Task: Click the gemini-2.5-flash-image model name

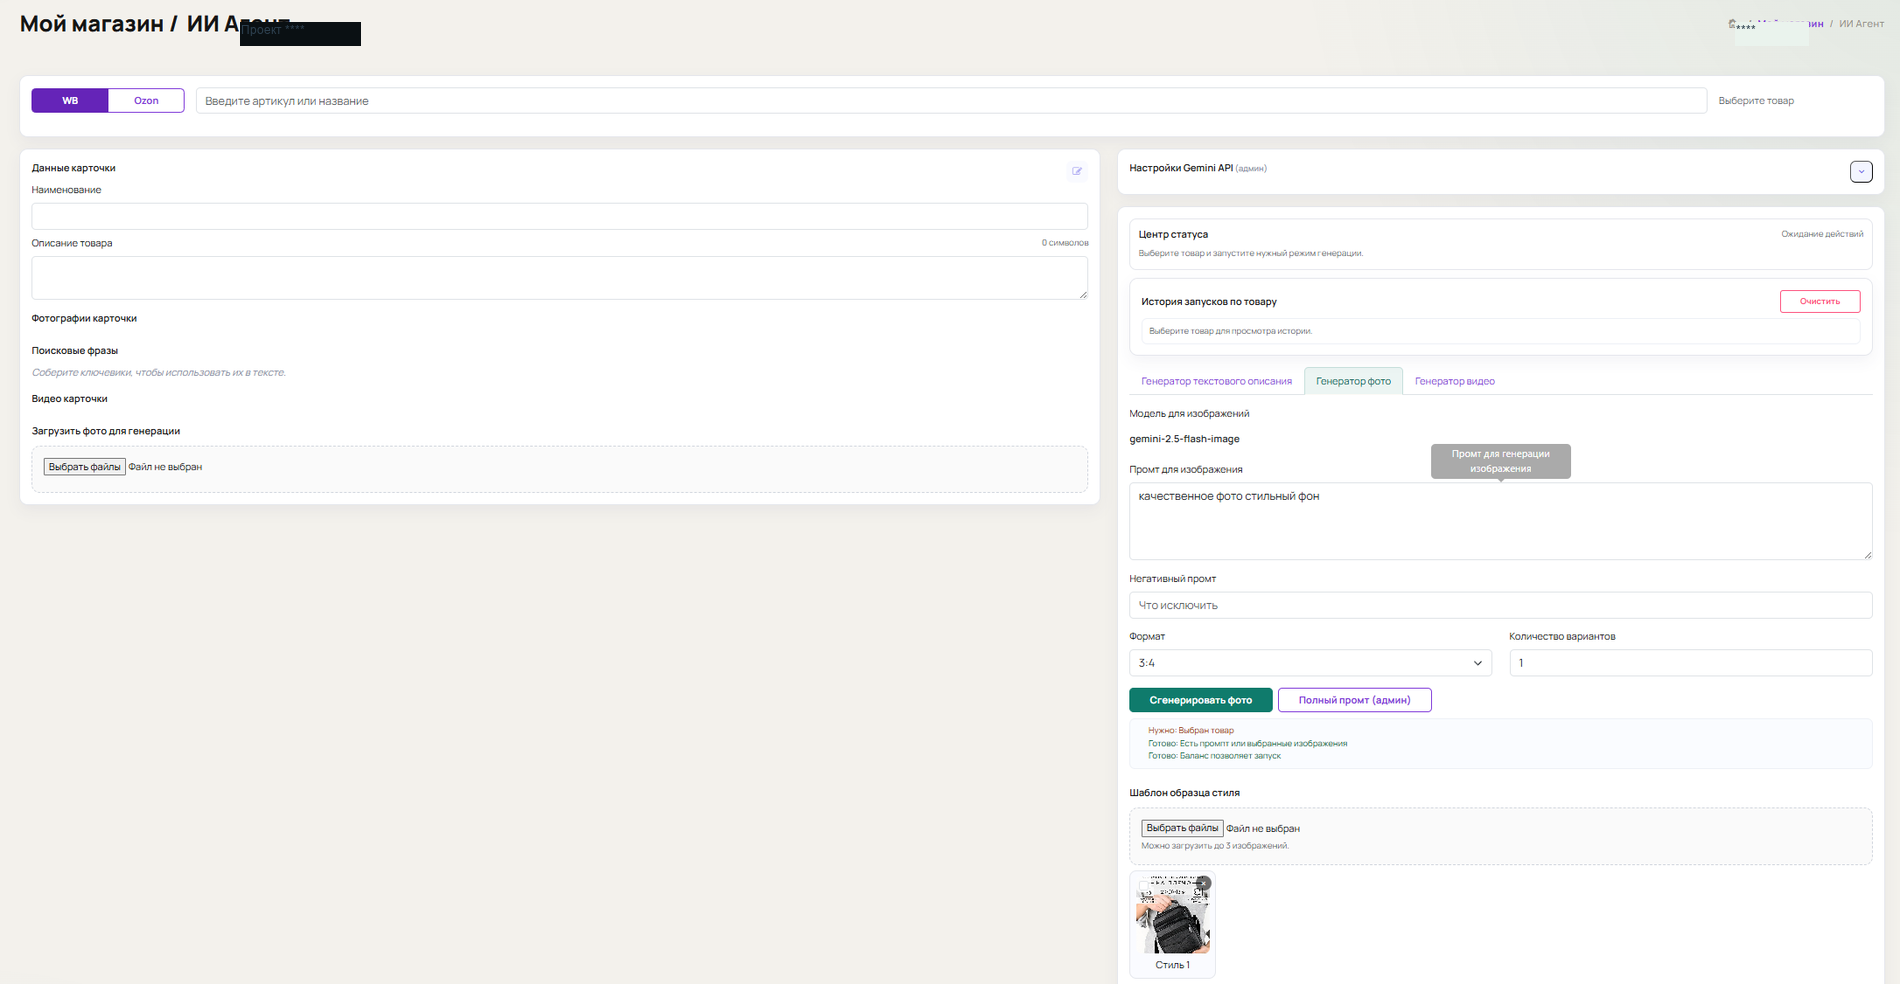Action: (1184, 439)
